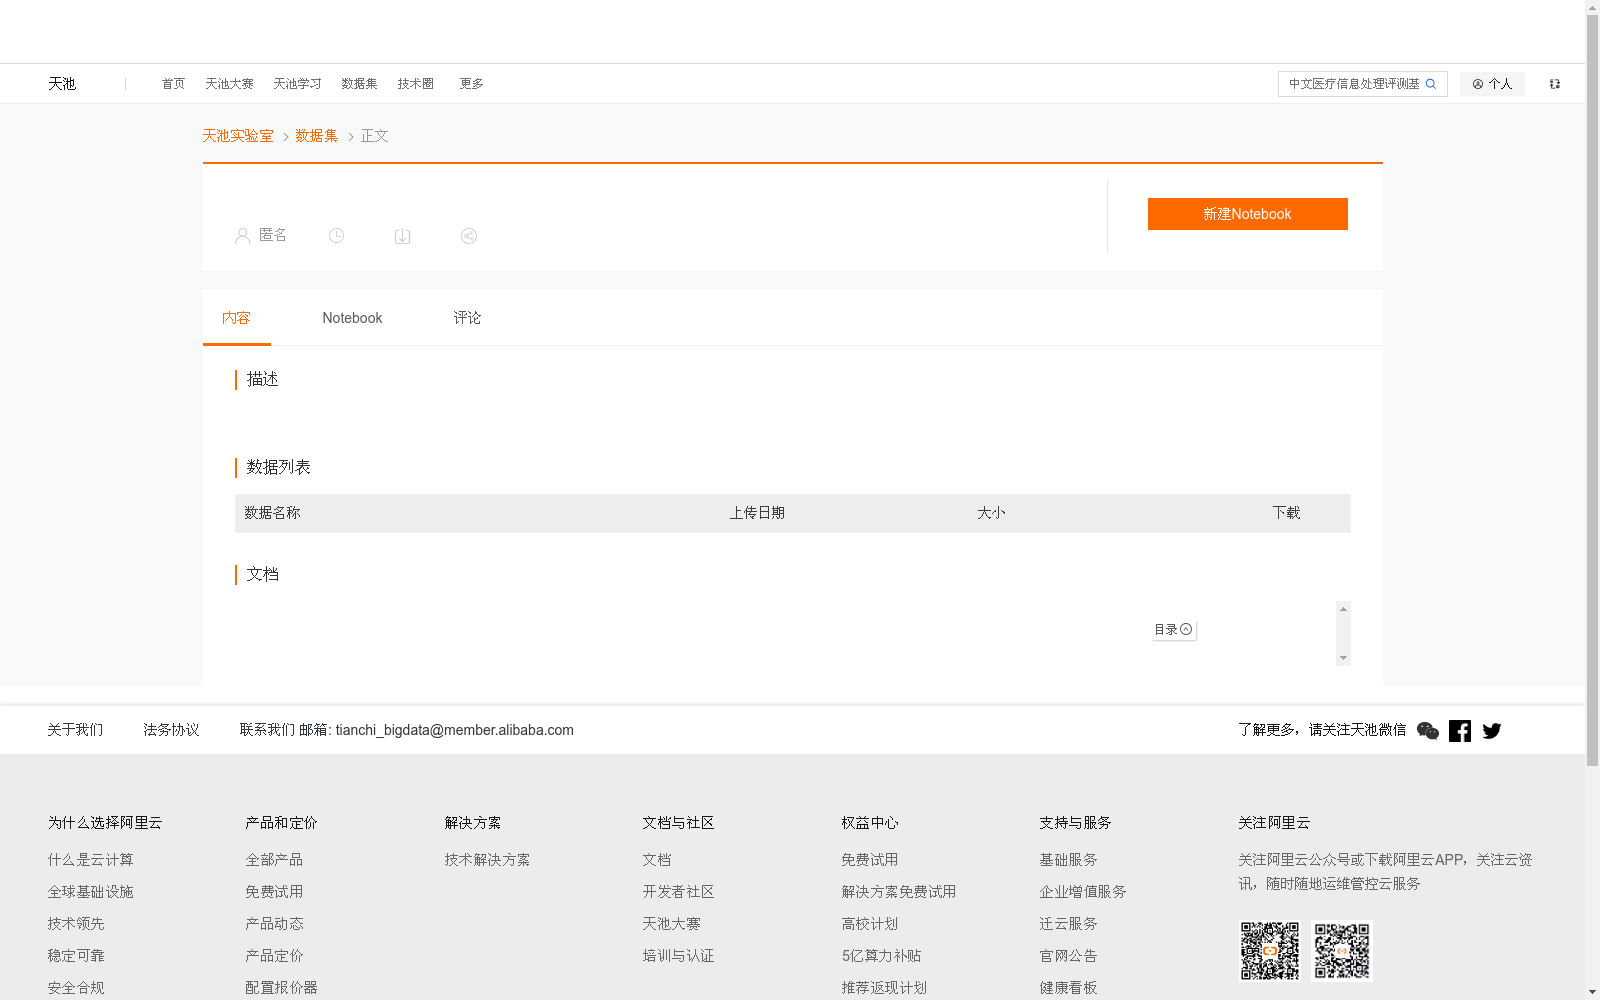The height and width of the screenshot is (1000, 1600).
Task: Expand the 目录 table of contents
Action: (1173, 630)
